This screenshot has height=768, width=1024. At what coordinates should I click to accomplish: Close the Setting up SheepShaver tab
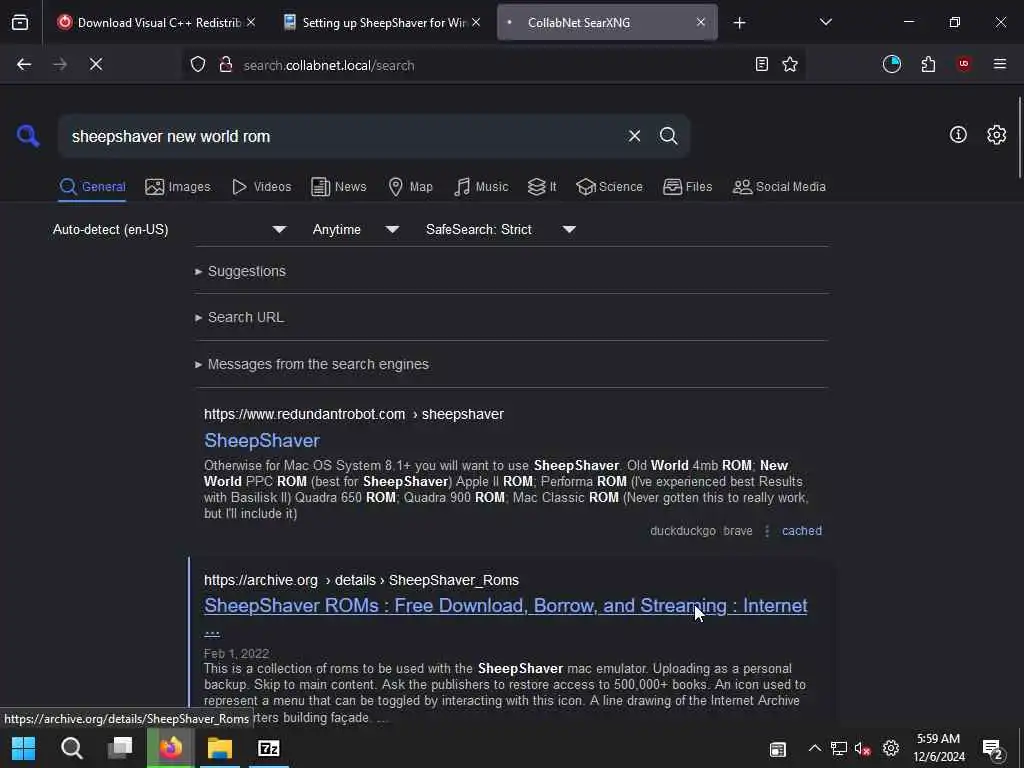click(x=476, y=22)
